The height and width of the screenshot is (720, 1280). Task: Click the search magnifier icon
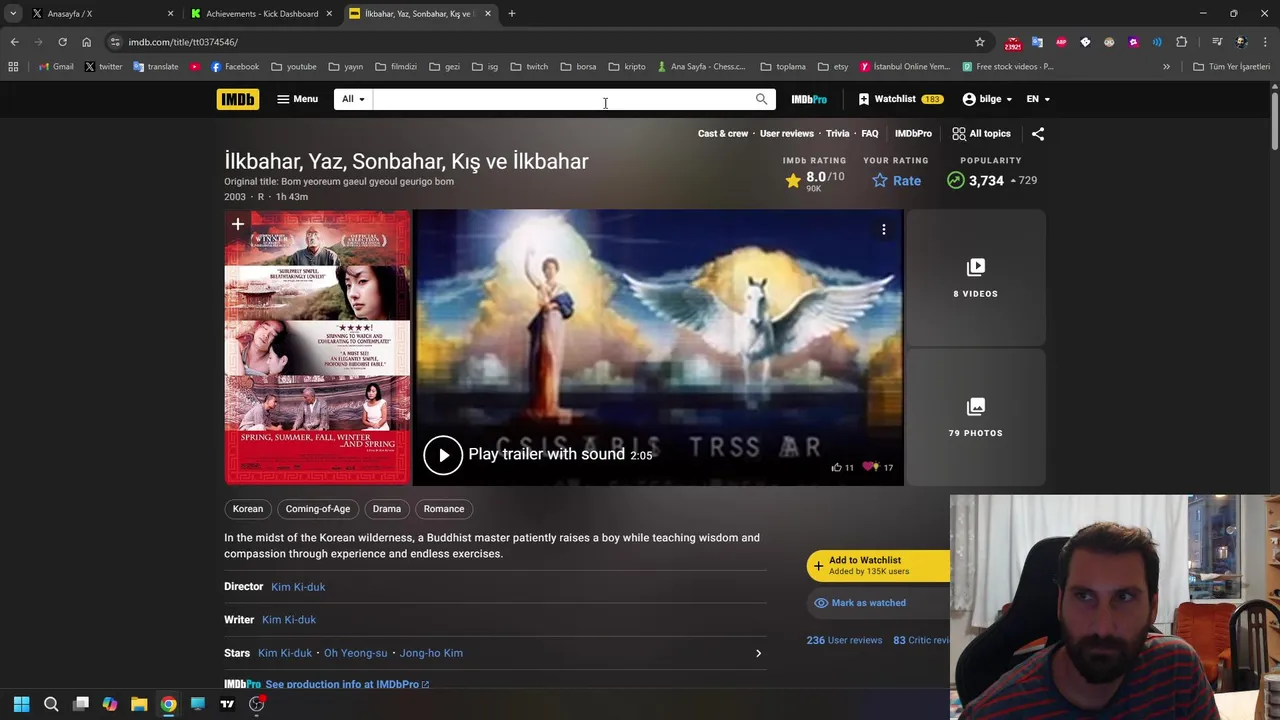point(762,99)
